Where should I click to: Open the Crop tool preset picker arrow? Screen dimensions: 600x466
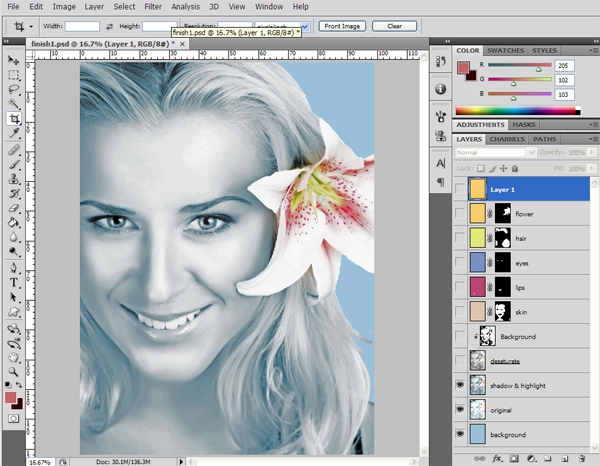[x=31, y=27]
